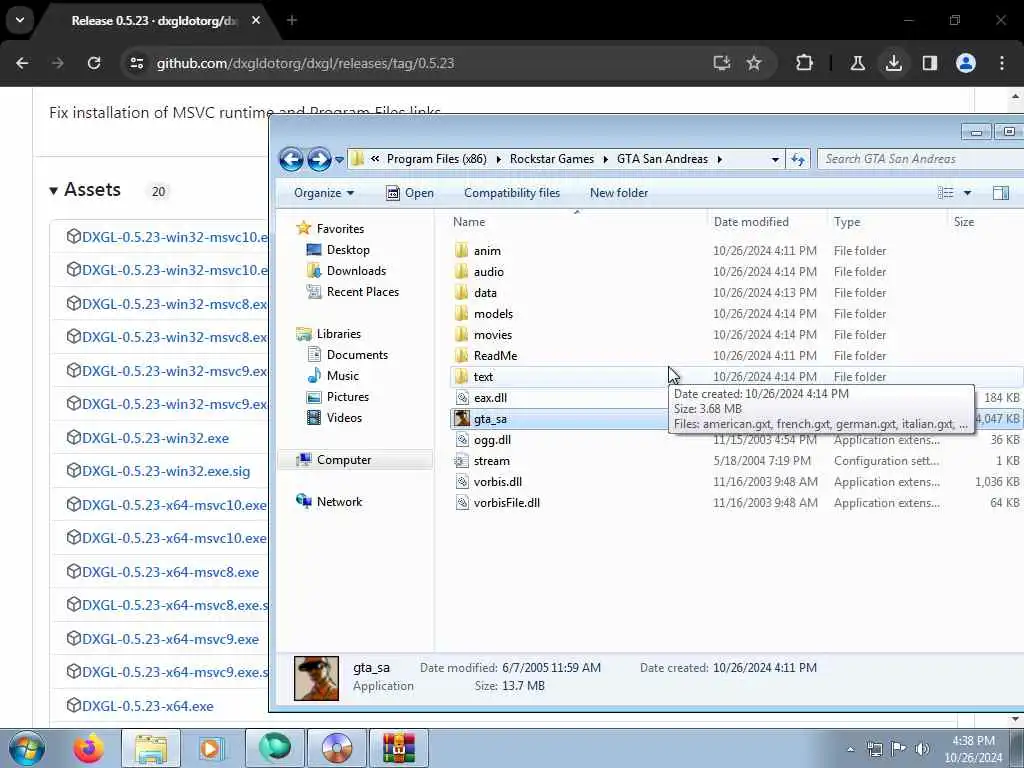Screen dimensions: 1024x768
Task: Bookmark this page with the star icon
Action: (x=754, y=63)
